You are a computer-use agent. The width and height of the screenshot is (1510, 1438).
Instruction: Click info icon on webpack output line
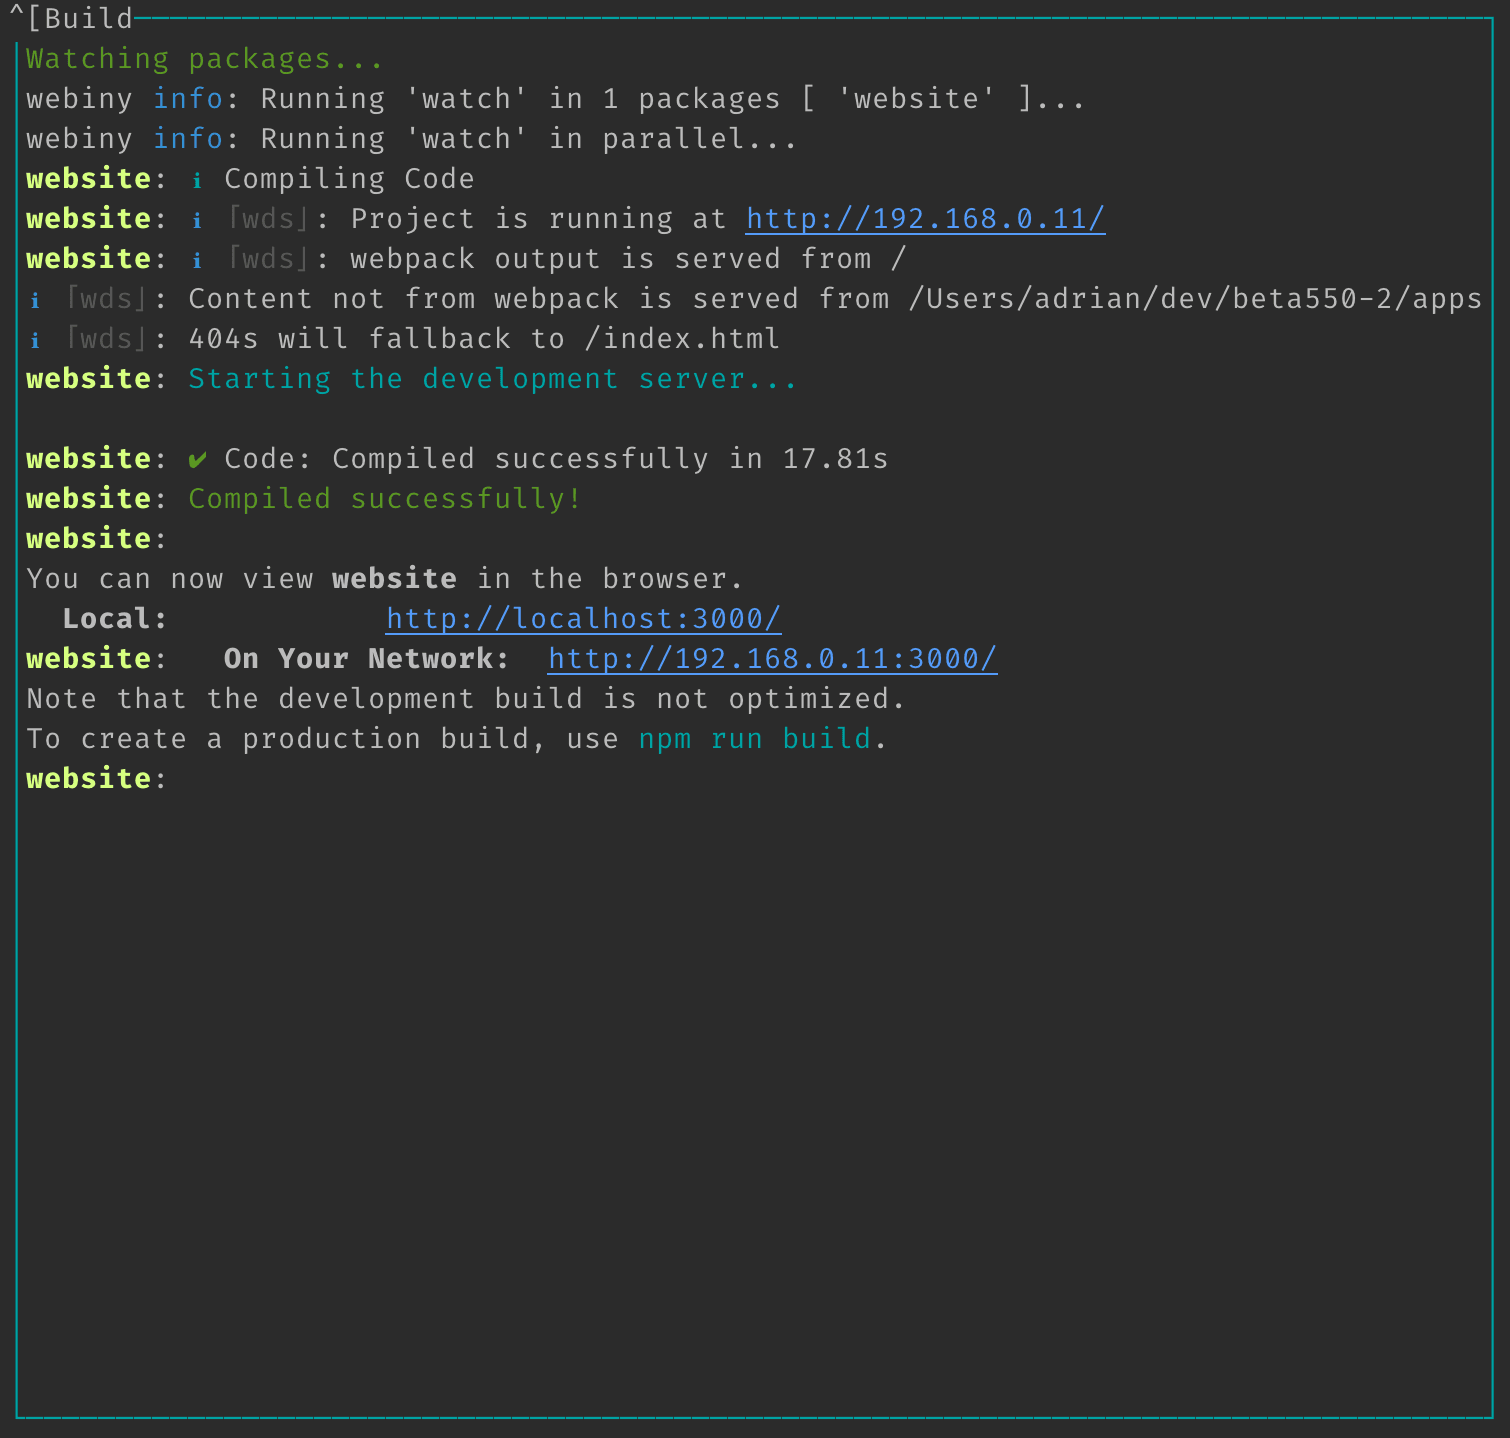click(197, 260)
